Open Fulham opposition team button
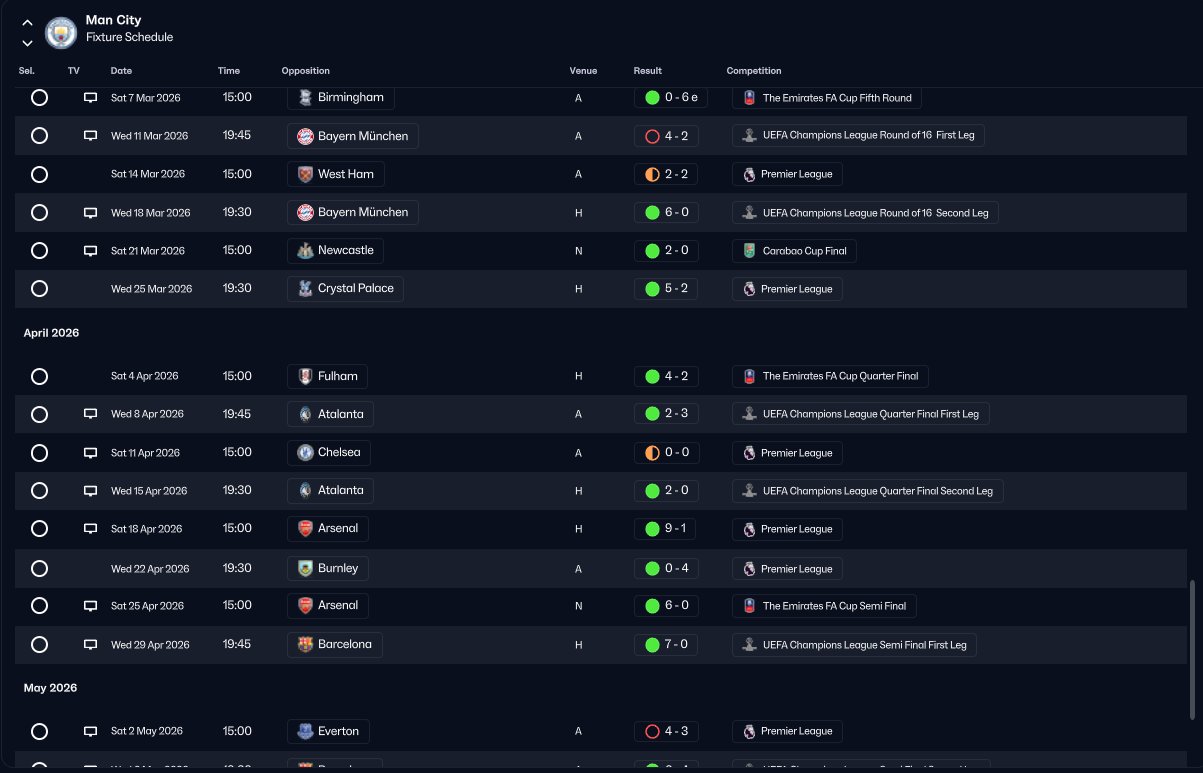Screen dimensions: 1203x773 tap(328, 376)
